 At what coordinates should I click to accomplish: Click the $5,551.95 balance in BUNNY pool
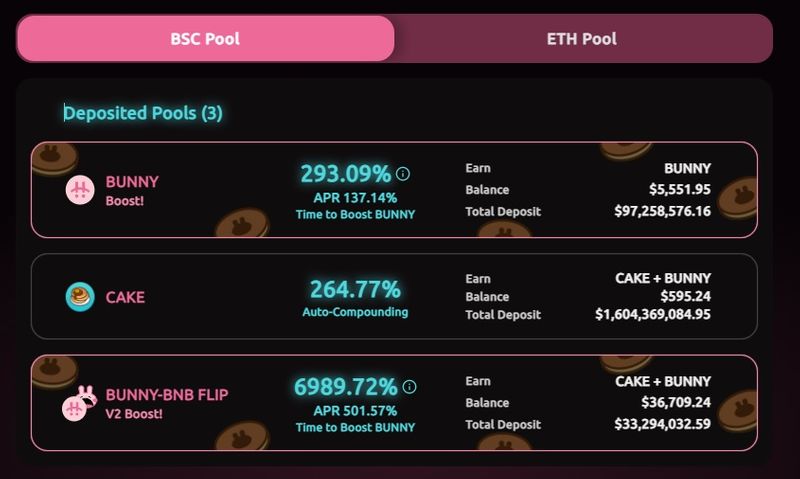[x=679, y=190]
